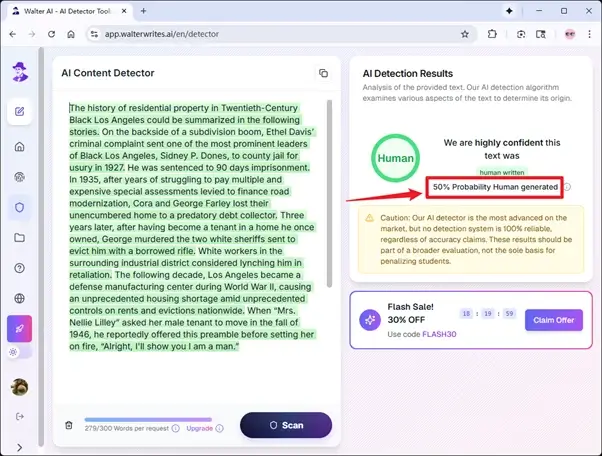Click the word count progress bar
This screenshot has height=456, width=602.
(148, 420)
